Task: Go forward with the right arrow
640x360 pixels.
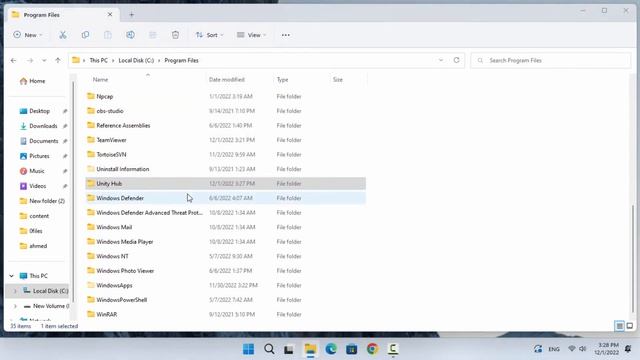Action: (30, 60)
